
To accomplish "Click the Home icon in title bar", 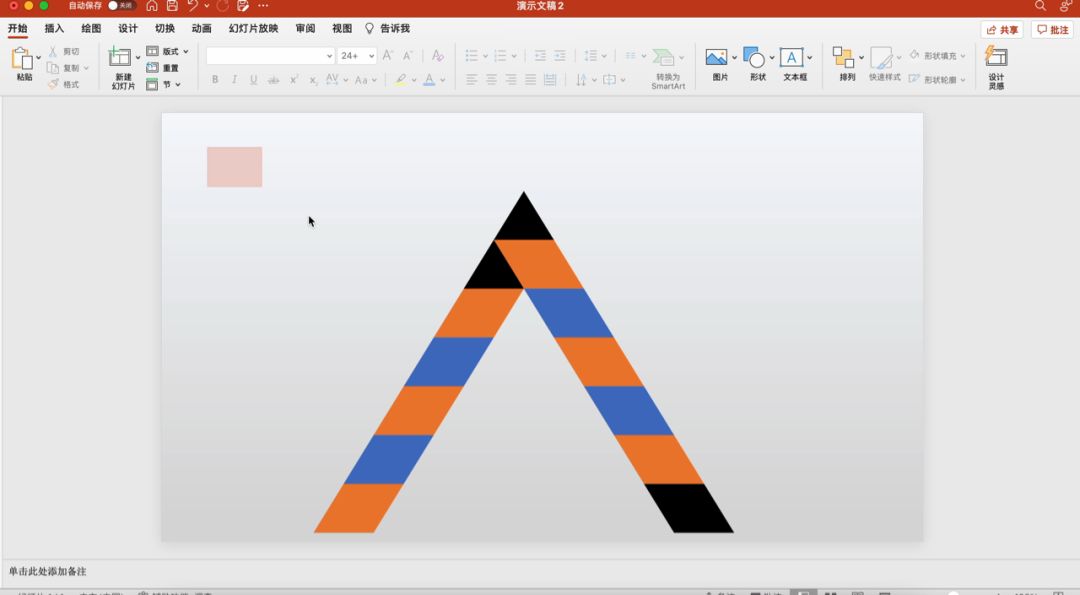I will tap(152, 6).
